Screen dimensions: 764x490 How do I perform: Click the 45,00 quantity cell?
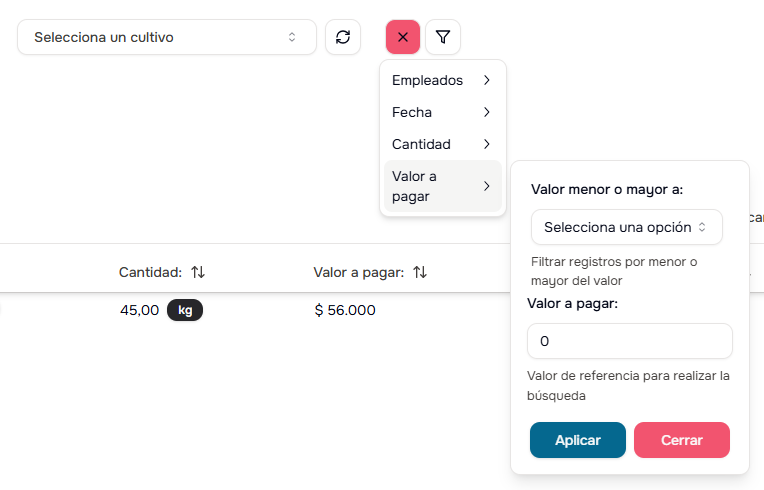[139, 310]
